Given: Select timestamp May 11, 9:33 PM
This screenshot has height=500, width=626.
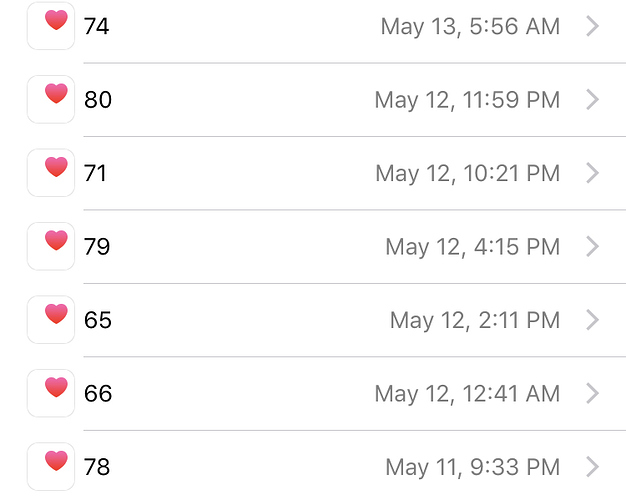Looking at the screenshot, I should [473, 467].
